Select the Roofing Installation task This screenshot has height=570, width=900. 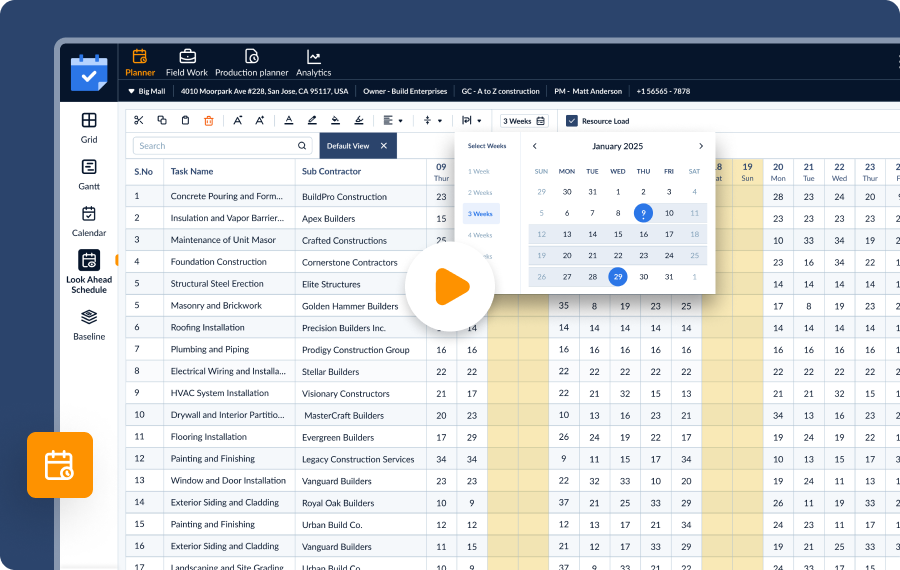click(x=207, y=327)
